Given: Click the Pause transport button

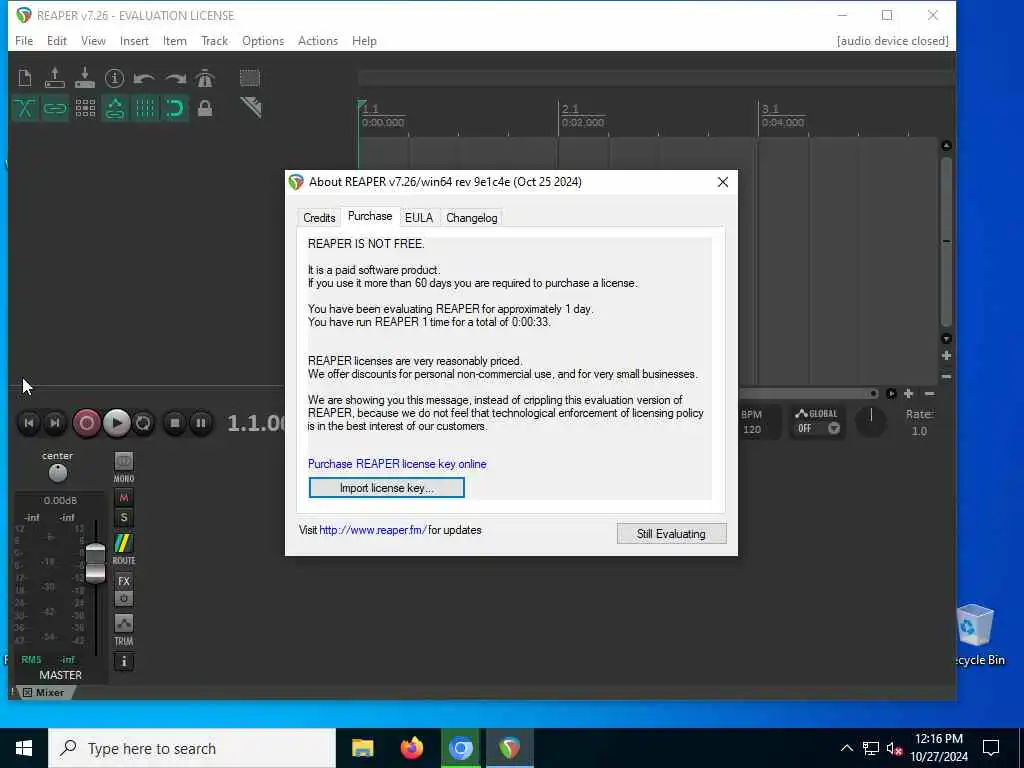Looking at the screenshot, I should coord(200,423).
